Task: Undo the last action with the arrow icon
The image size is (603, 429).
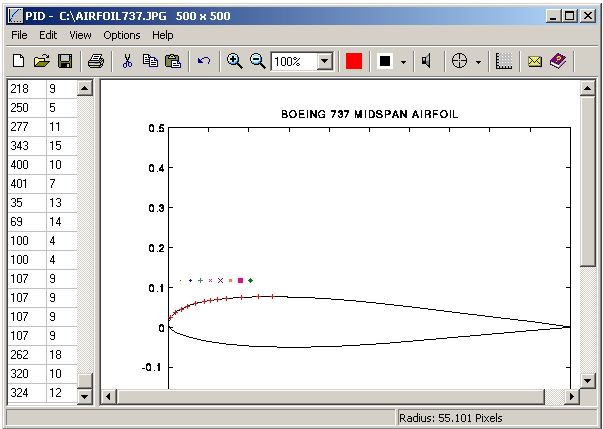Action: click(204, 61)
